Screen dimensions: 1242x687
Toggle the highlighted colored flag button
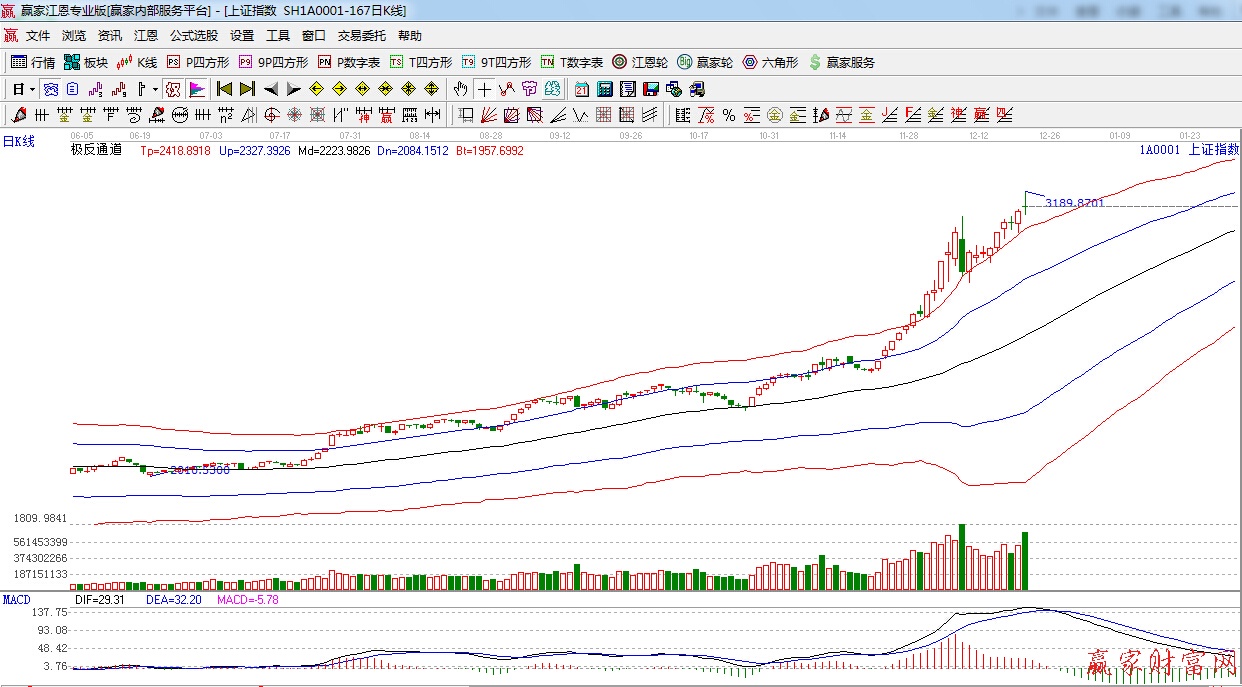point(196,89)
